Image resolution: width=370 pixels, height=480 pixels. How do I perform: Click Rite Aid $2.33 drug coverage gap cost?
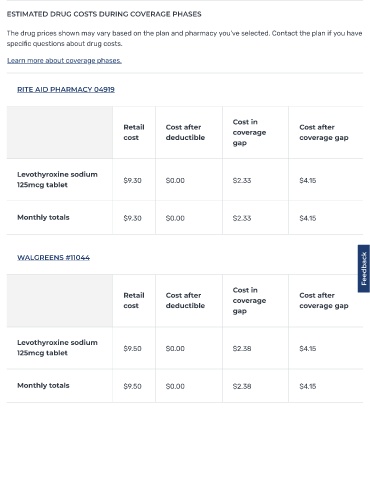(242, 180)
